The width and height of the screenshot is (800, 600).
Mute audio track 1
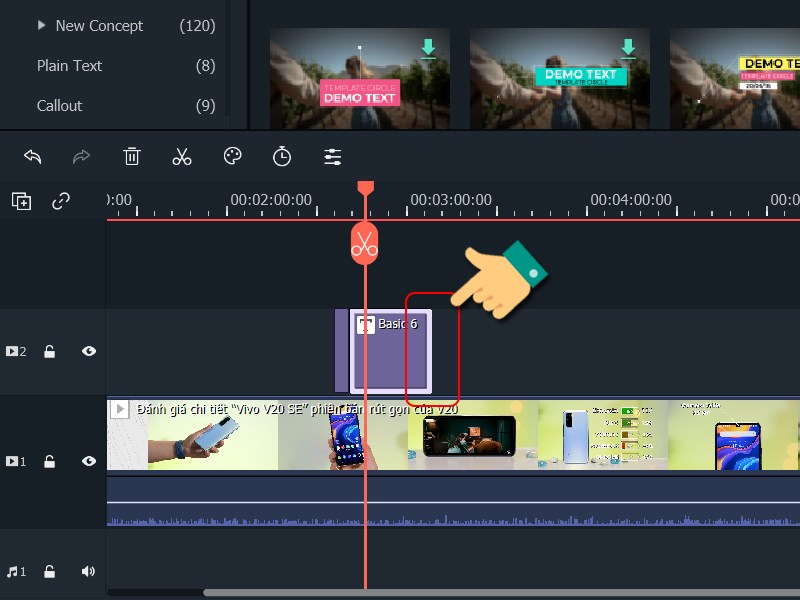pos(88,571)
